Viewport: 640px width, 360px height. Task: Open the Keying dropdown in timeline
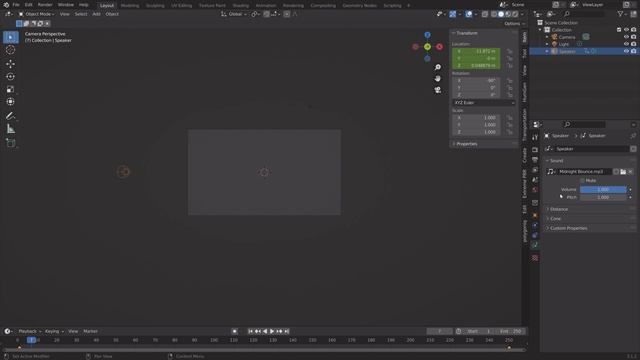54,331
